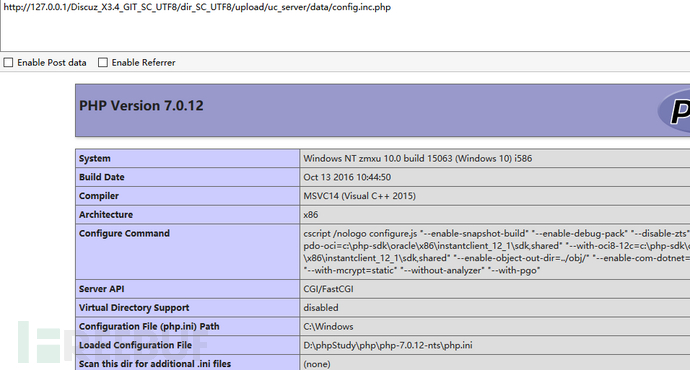Click the Windows NT system value
Viewport: 690px width, 370px height.
[418, 158]
